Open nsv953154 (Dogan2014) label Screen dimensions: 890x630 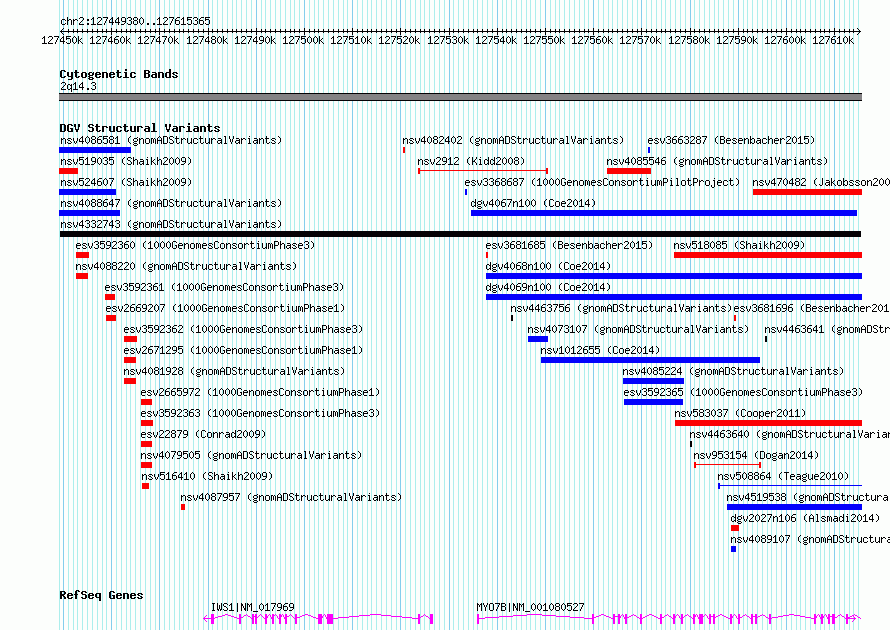point(756,455)
